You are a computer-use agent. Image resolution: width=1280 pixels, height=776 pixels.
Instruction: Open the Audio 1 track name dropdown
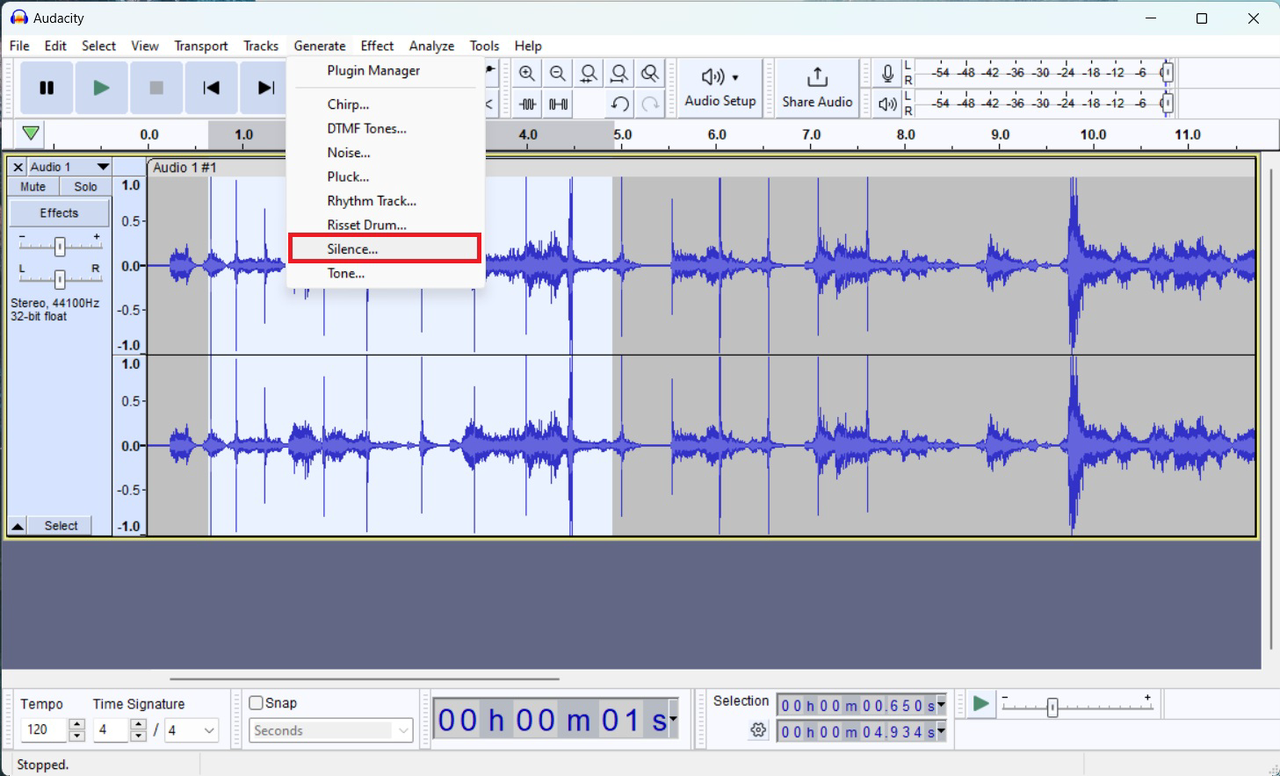click(103, 167)
